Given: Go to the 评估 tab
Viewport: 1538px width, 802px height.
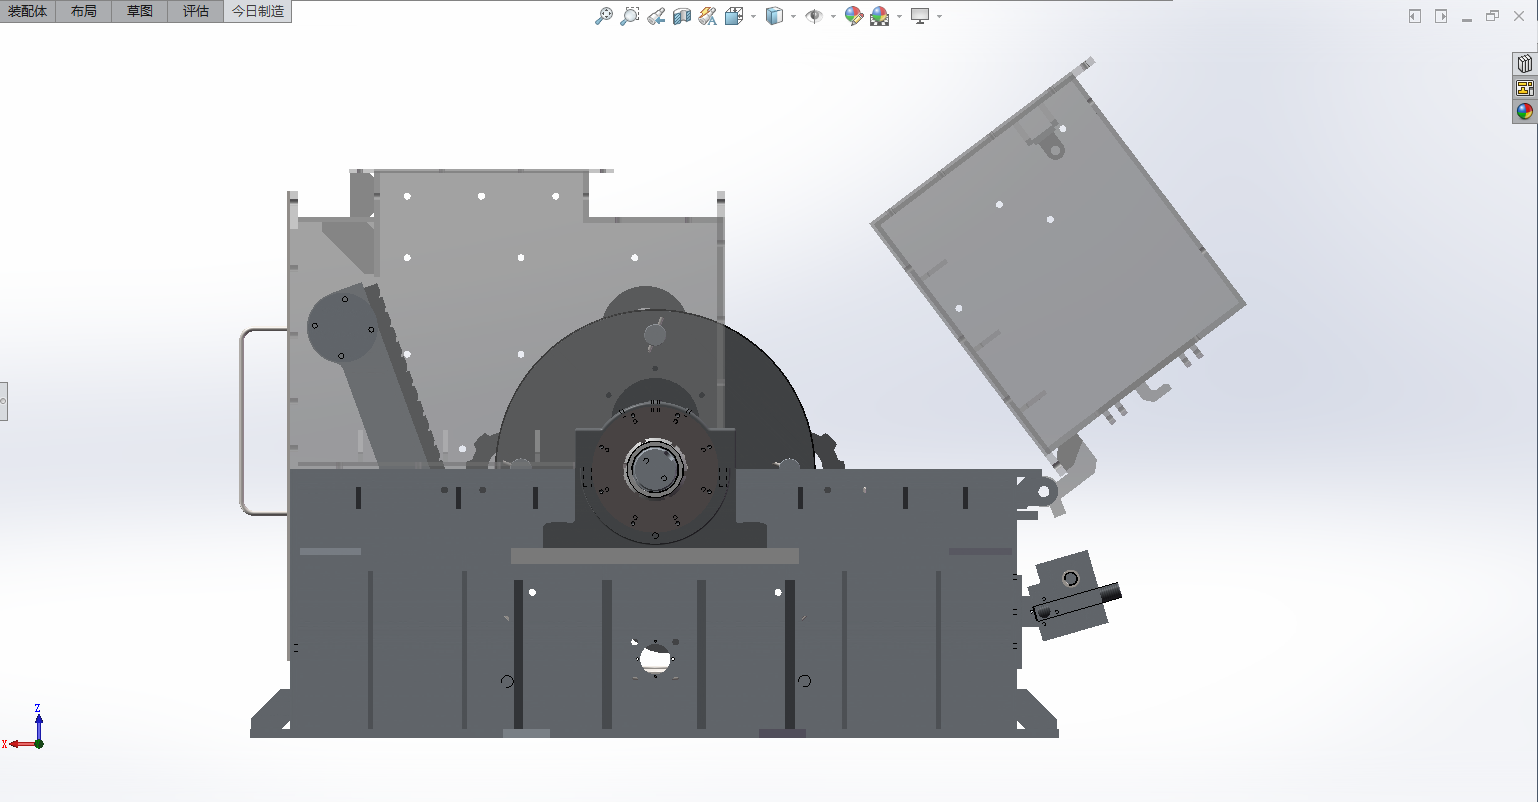Looking at the screenshot, I should [x=196, y=12].
